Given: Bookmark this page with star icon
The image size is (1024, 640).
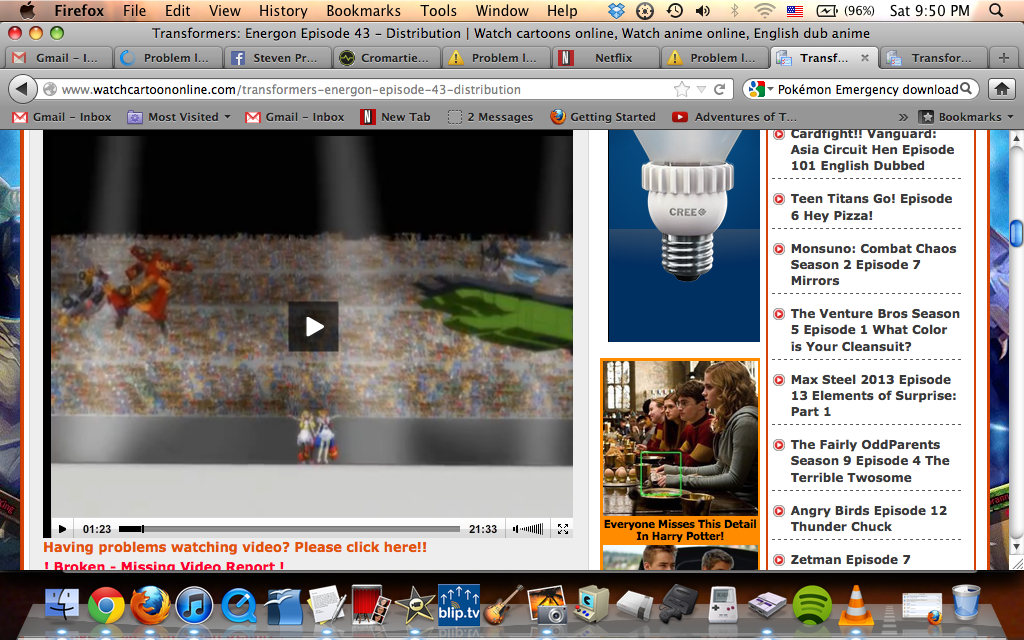Looking at the screenshot, I should tap(682, 89).
